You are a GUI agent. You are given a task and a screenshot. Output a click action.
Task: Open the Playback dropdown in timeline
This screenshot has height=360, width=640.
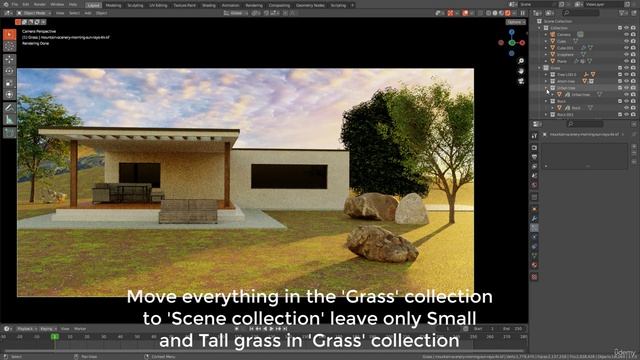(26, 329)
